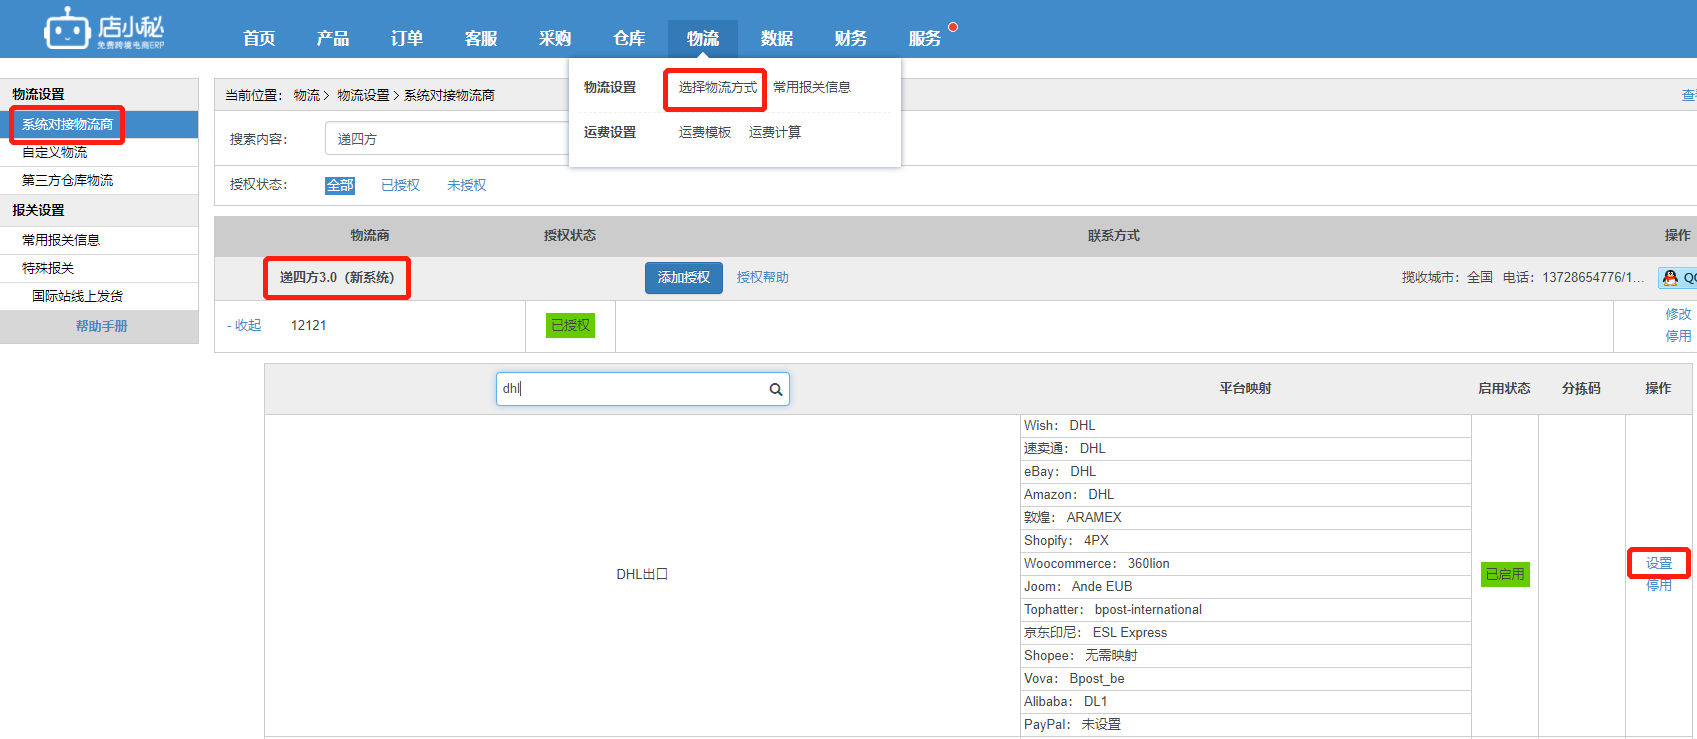Image resolution: width=1697 pixels, height=739 pixels.
Task: Click 设置 for DHL出口 channel
Action: [1659, 563]
